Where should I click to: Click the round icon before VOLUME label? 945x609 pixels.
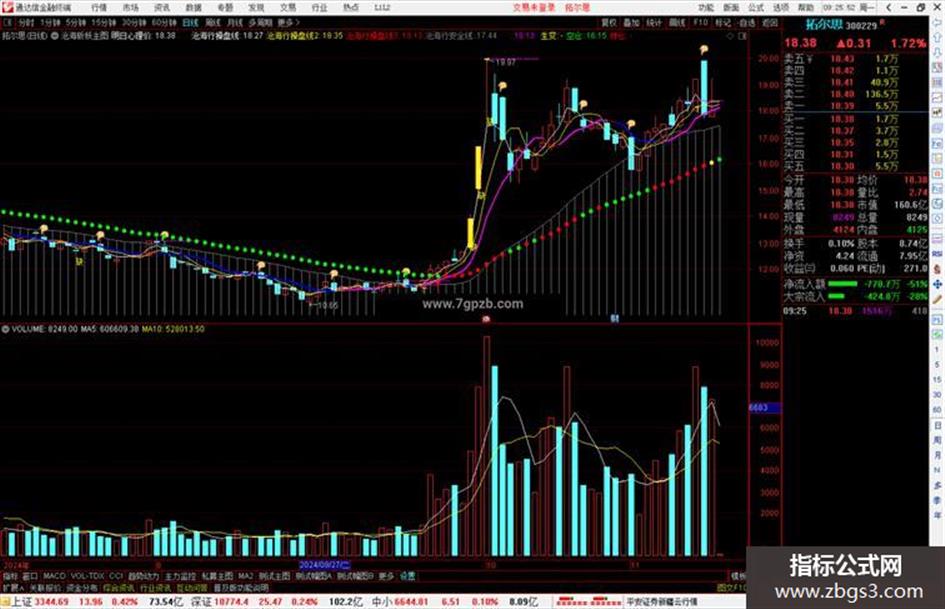(5, 329)
